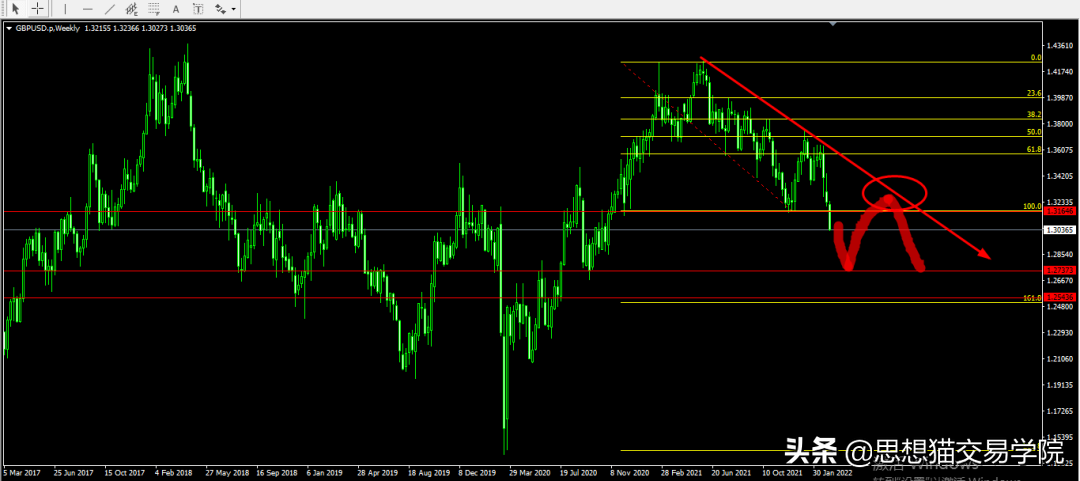Choose the Horizontal Line drawing tool
Screen dimensions: 1080x481
[87, 9]
